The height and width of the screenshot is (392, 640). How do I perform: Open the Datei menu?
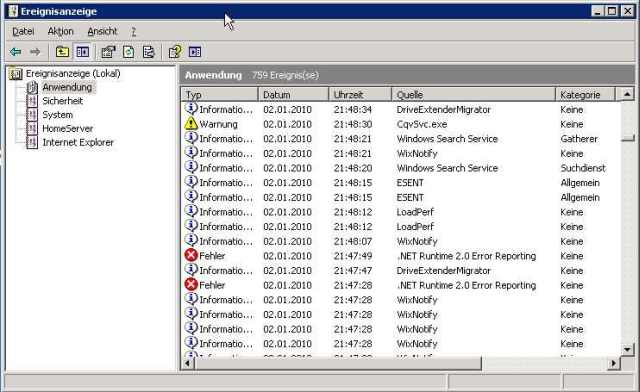click(x=23, y=31)
